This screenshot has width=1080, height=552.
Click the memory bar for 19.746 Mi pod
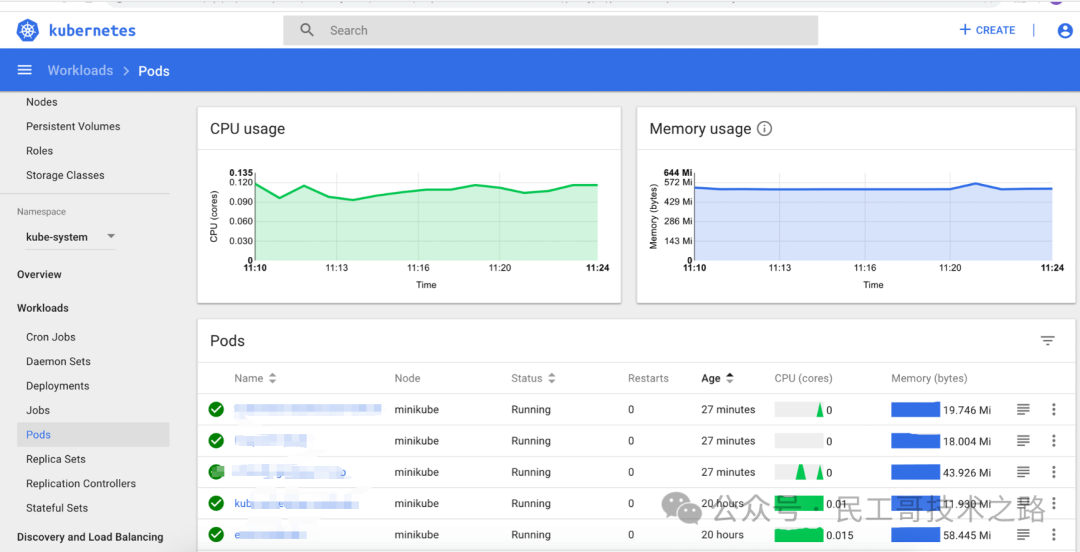(x=915, y=409)
